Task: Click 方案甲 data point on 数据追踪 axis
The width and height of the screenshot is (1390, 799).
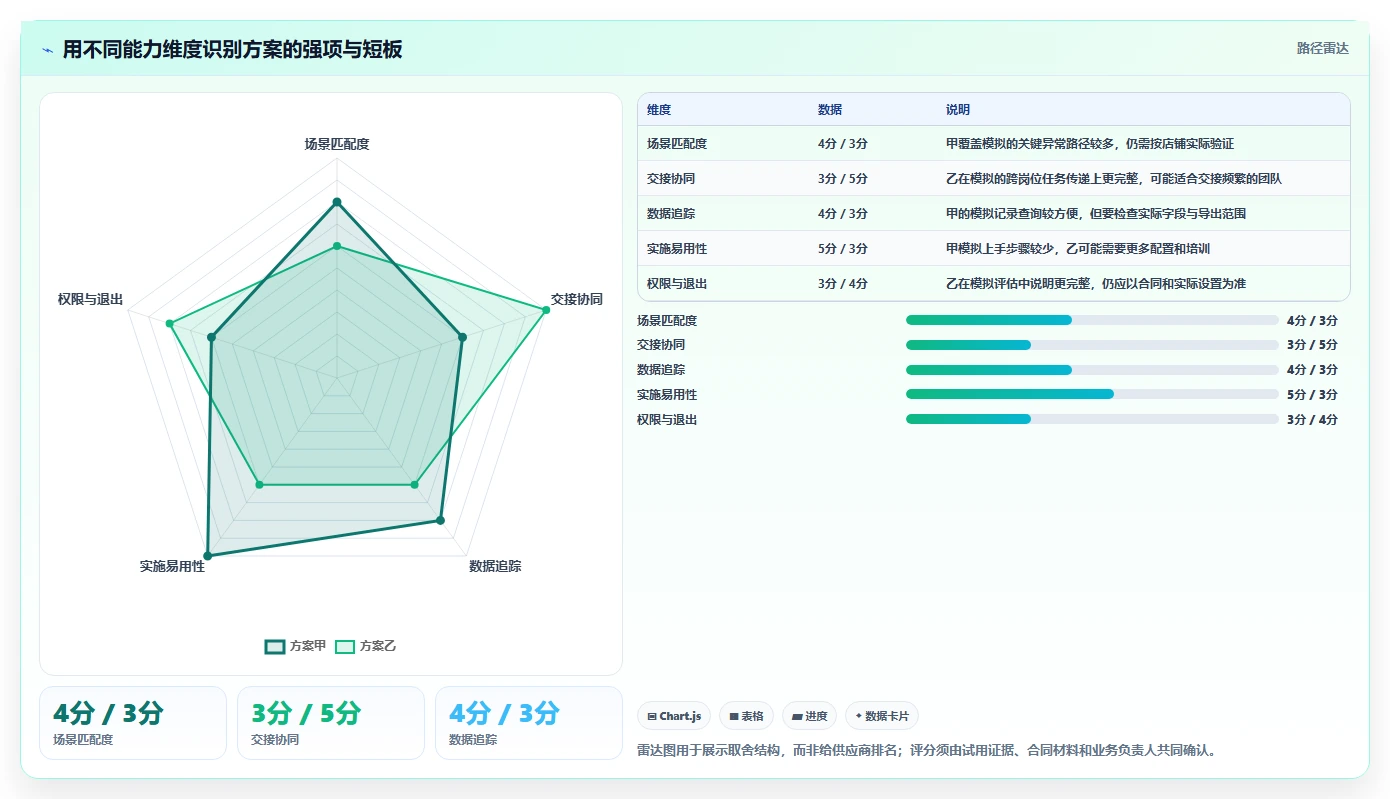Action: [440, 520]
